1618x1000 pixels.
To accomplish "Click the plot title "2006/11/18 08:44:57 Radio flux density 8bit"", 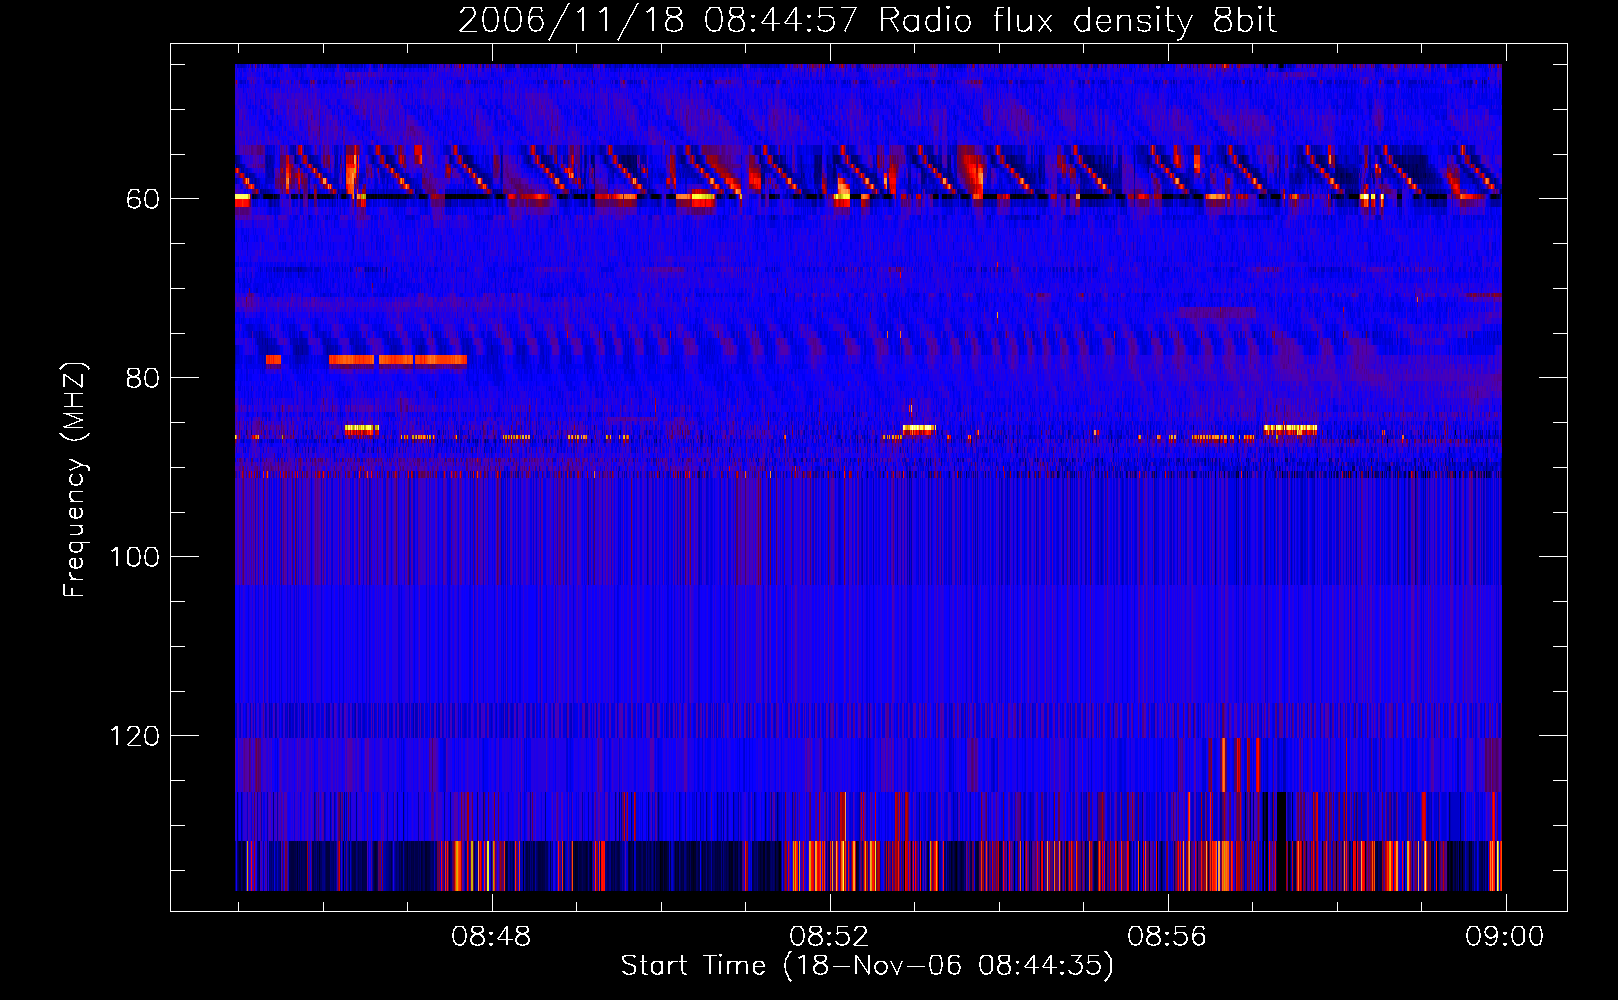I will pyautogui.click(x=867, y=21).
